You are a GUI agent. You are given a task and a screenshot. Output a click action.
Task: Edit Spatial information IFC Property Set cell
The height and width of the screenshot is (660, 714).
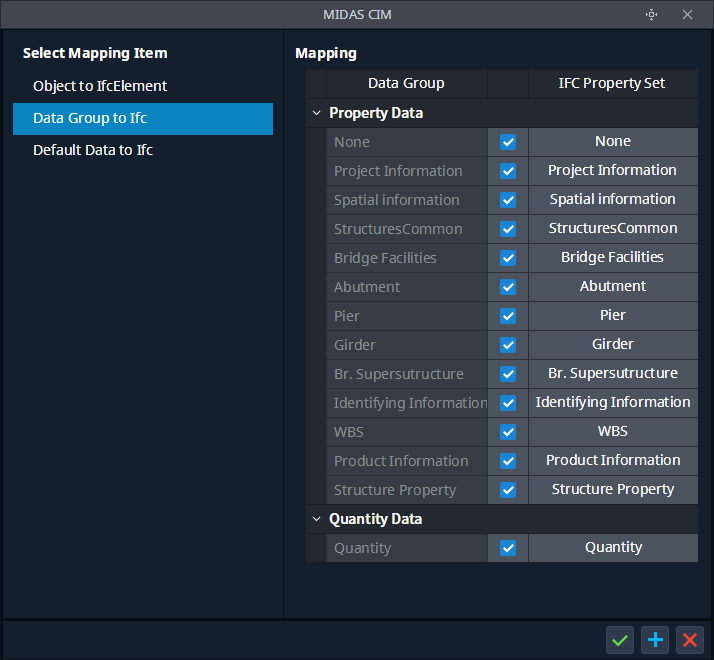point(613,200)
